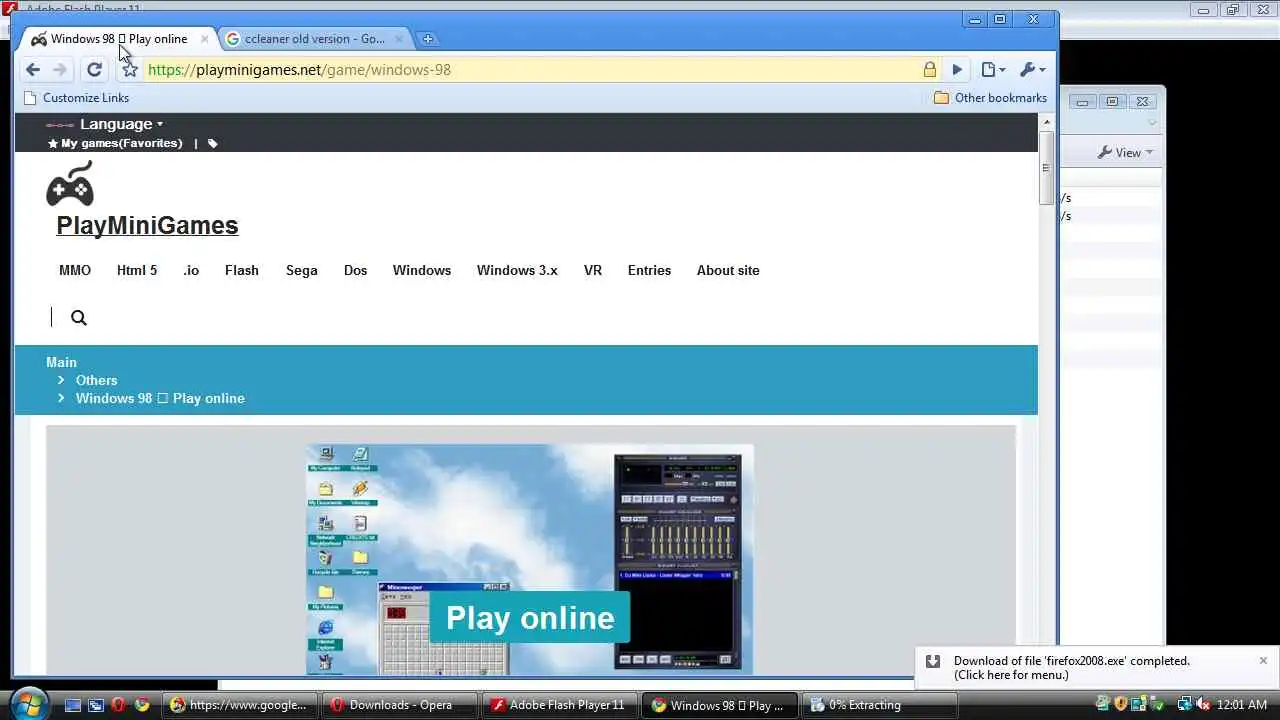Click the magnifier search icon
The height and width of the screenshot is (720, 1280).
79,318
